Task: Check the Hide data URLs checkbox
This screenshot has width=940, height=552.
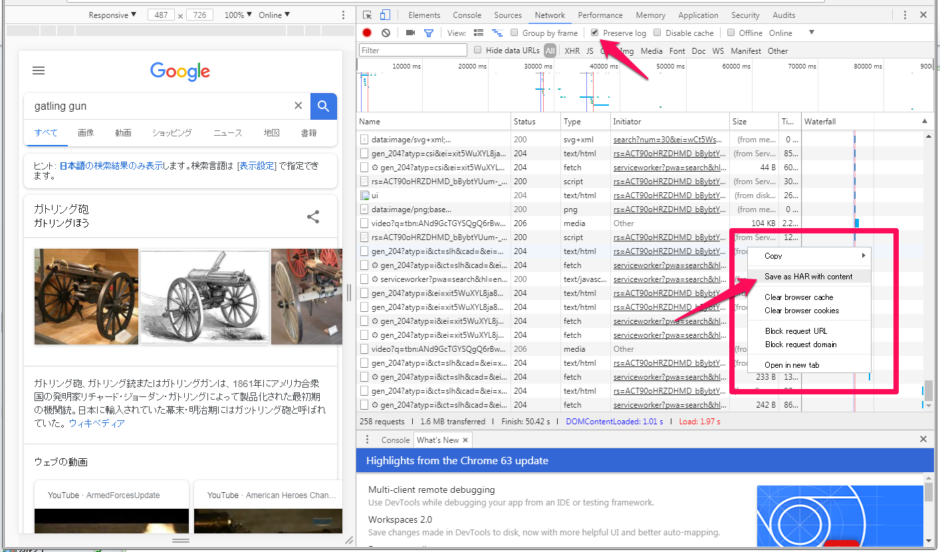Action: (x=478, y=50)
